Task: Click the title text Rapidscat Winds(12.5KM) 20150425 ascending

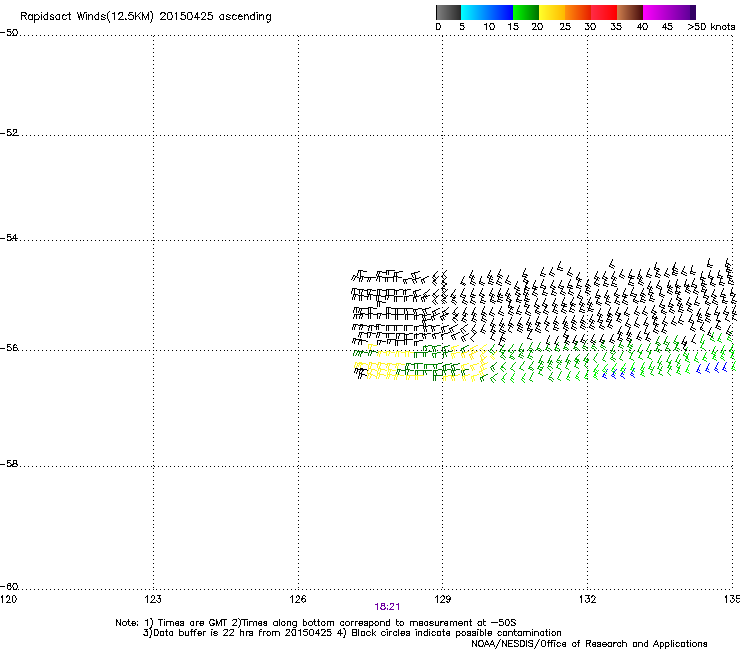Action: [x=146, y=17]
